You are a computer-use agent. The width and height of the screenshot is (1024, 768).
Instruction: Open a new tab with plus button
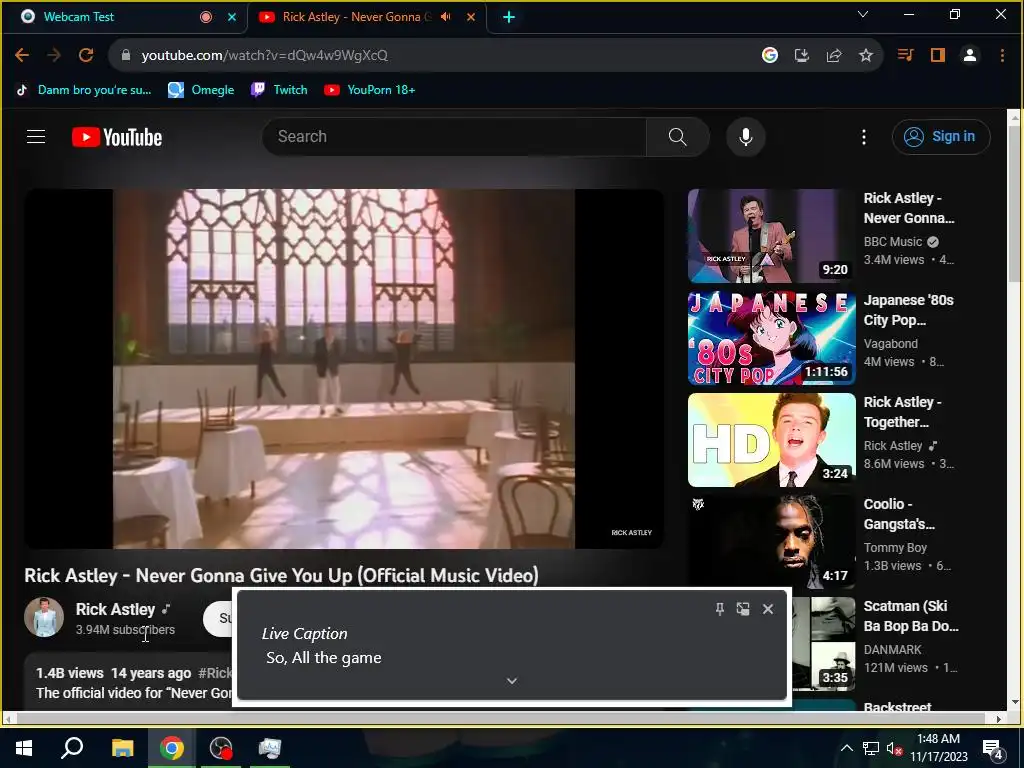509,17
